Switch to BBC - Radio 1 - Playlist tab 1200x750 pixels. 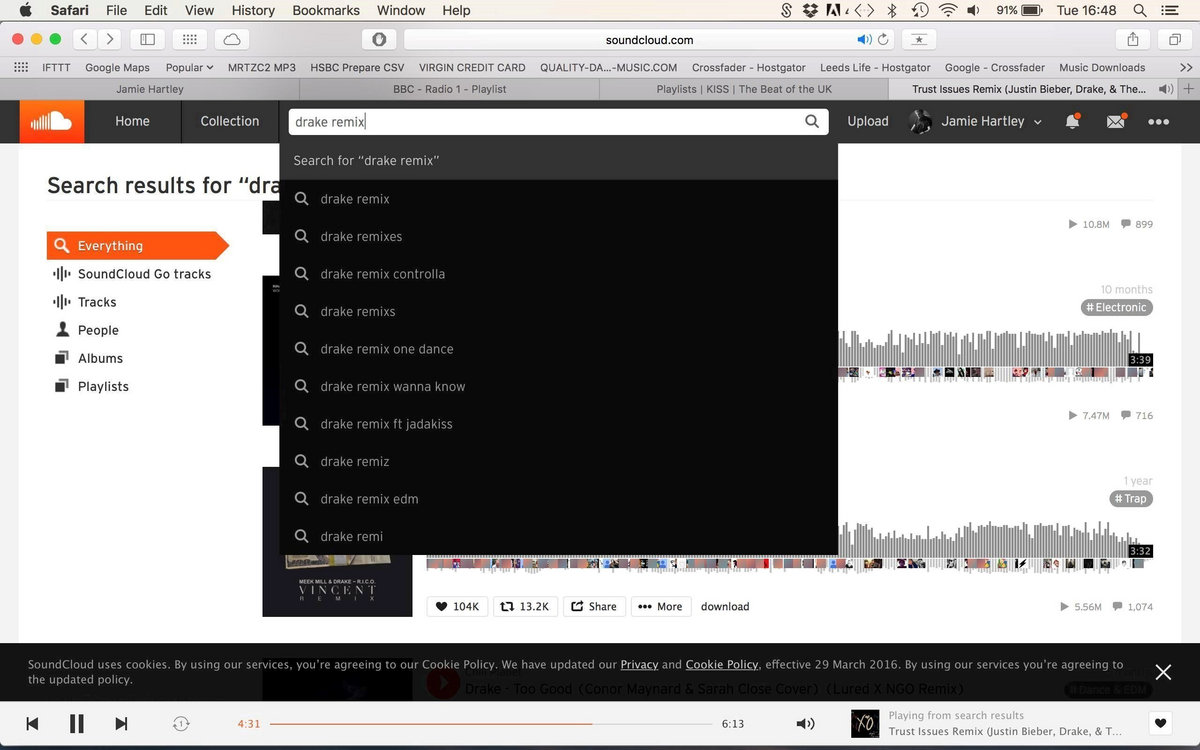[449, 89]
